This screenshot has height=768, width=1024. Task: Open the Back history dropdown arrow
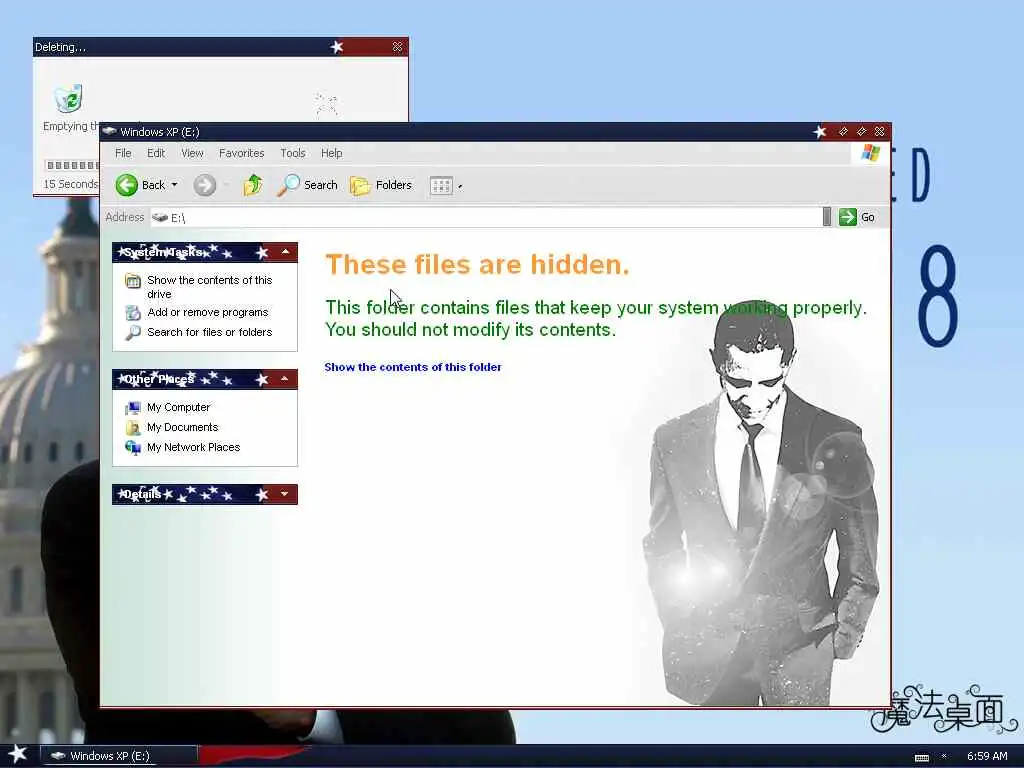pos(174,185)
